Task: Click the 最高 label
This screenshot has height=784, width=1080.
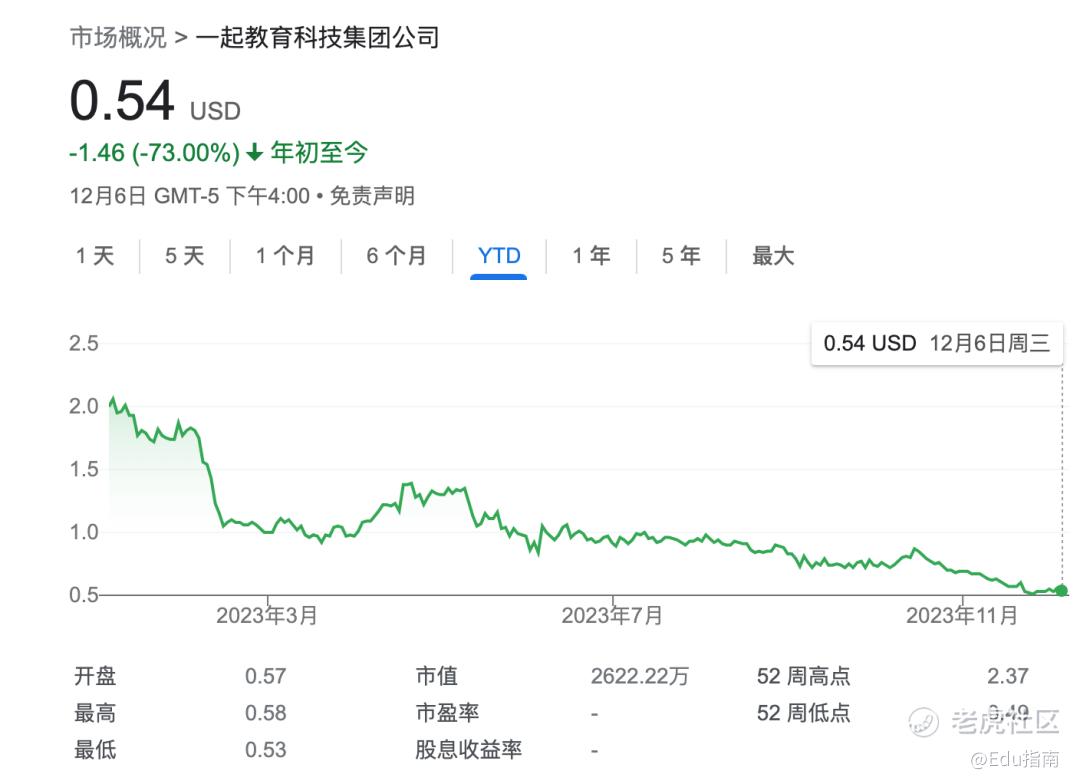Action: 95,713
